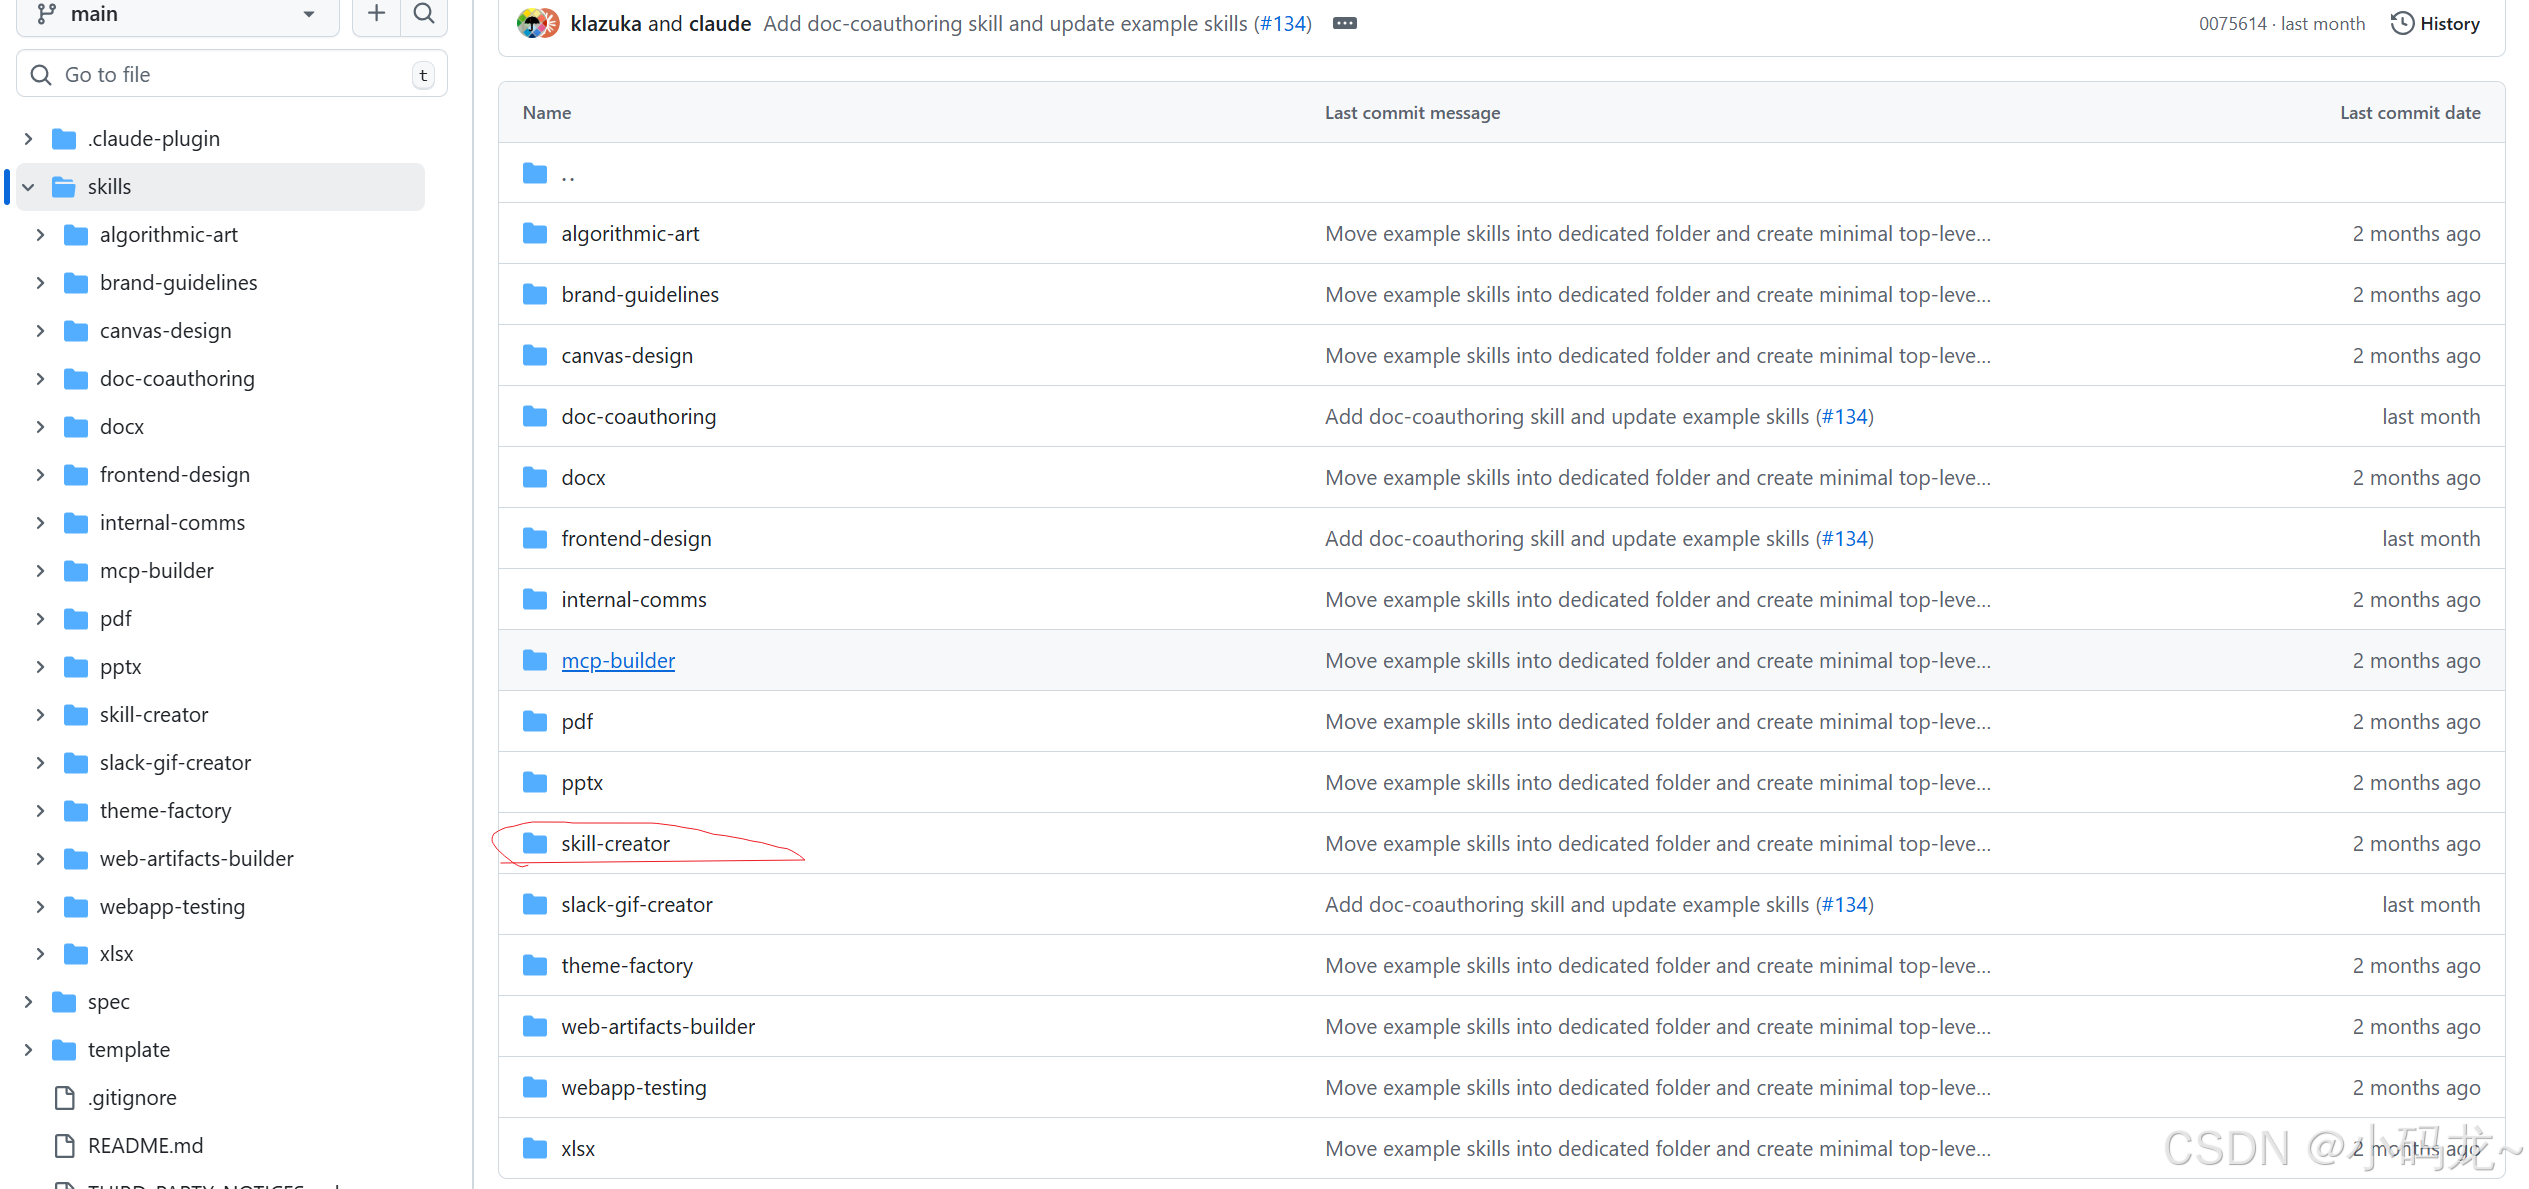This screenshot has height=1189, width=2529.
Task: Open the skill-creator folder link
Action: tap(615, 844)
